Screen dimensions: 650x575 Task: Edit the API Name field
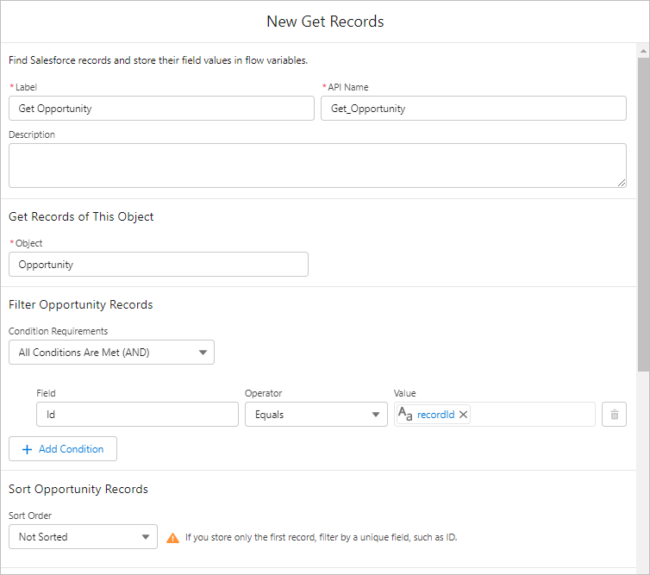click(473, 109)
